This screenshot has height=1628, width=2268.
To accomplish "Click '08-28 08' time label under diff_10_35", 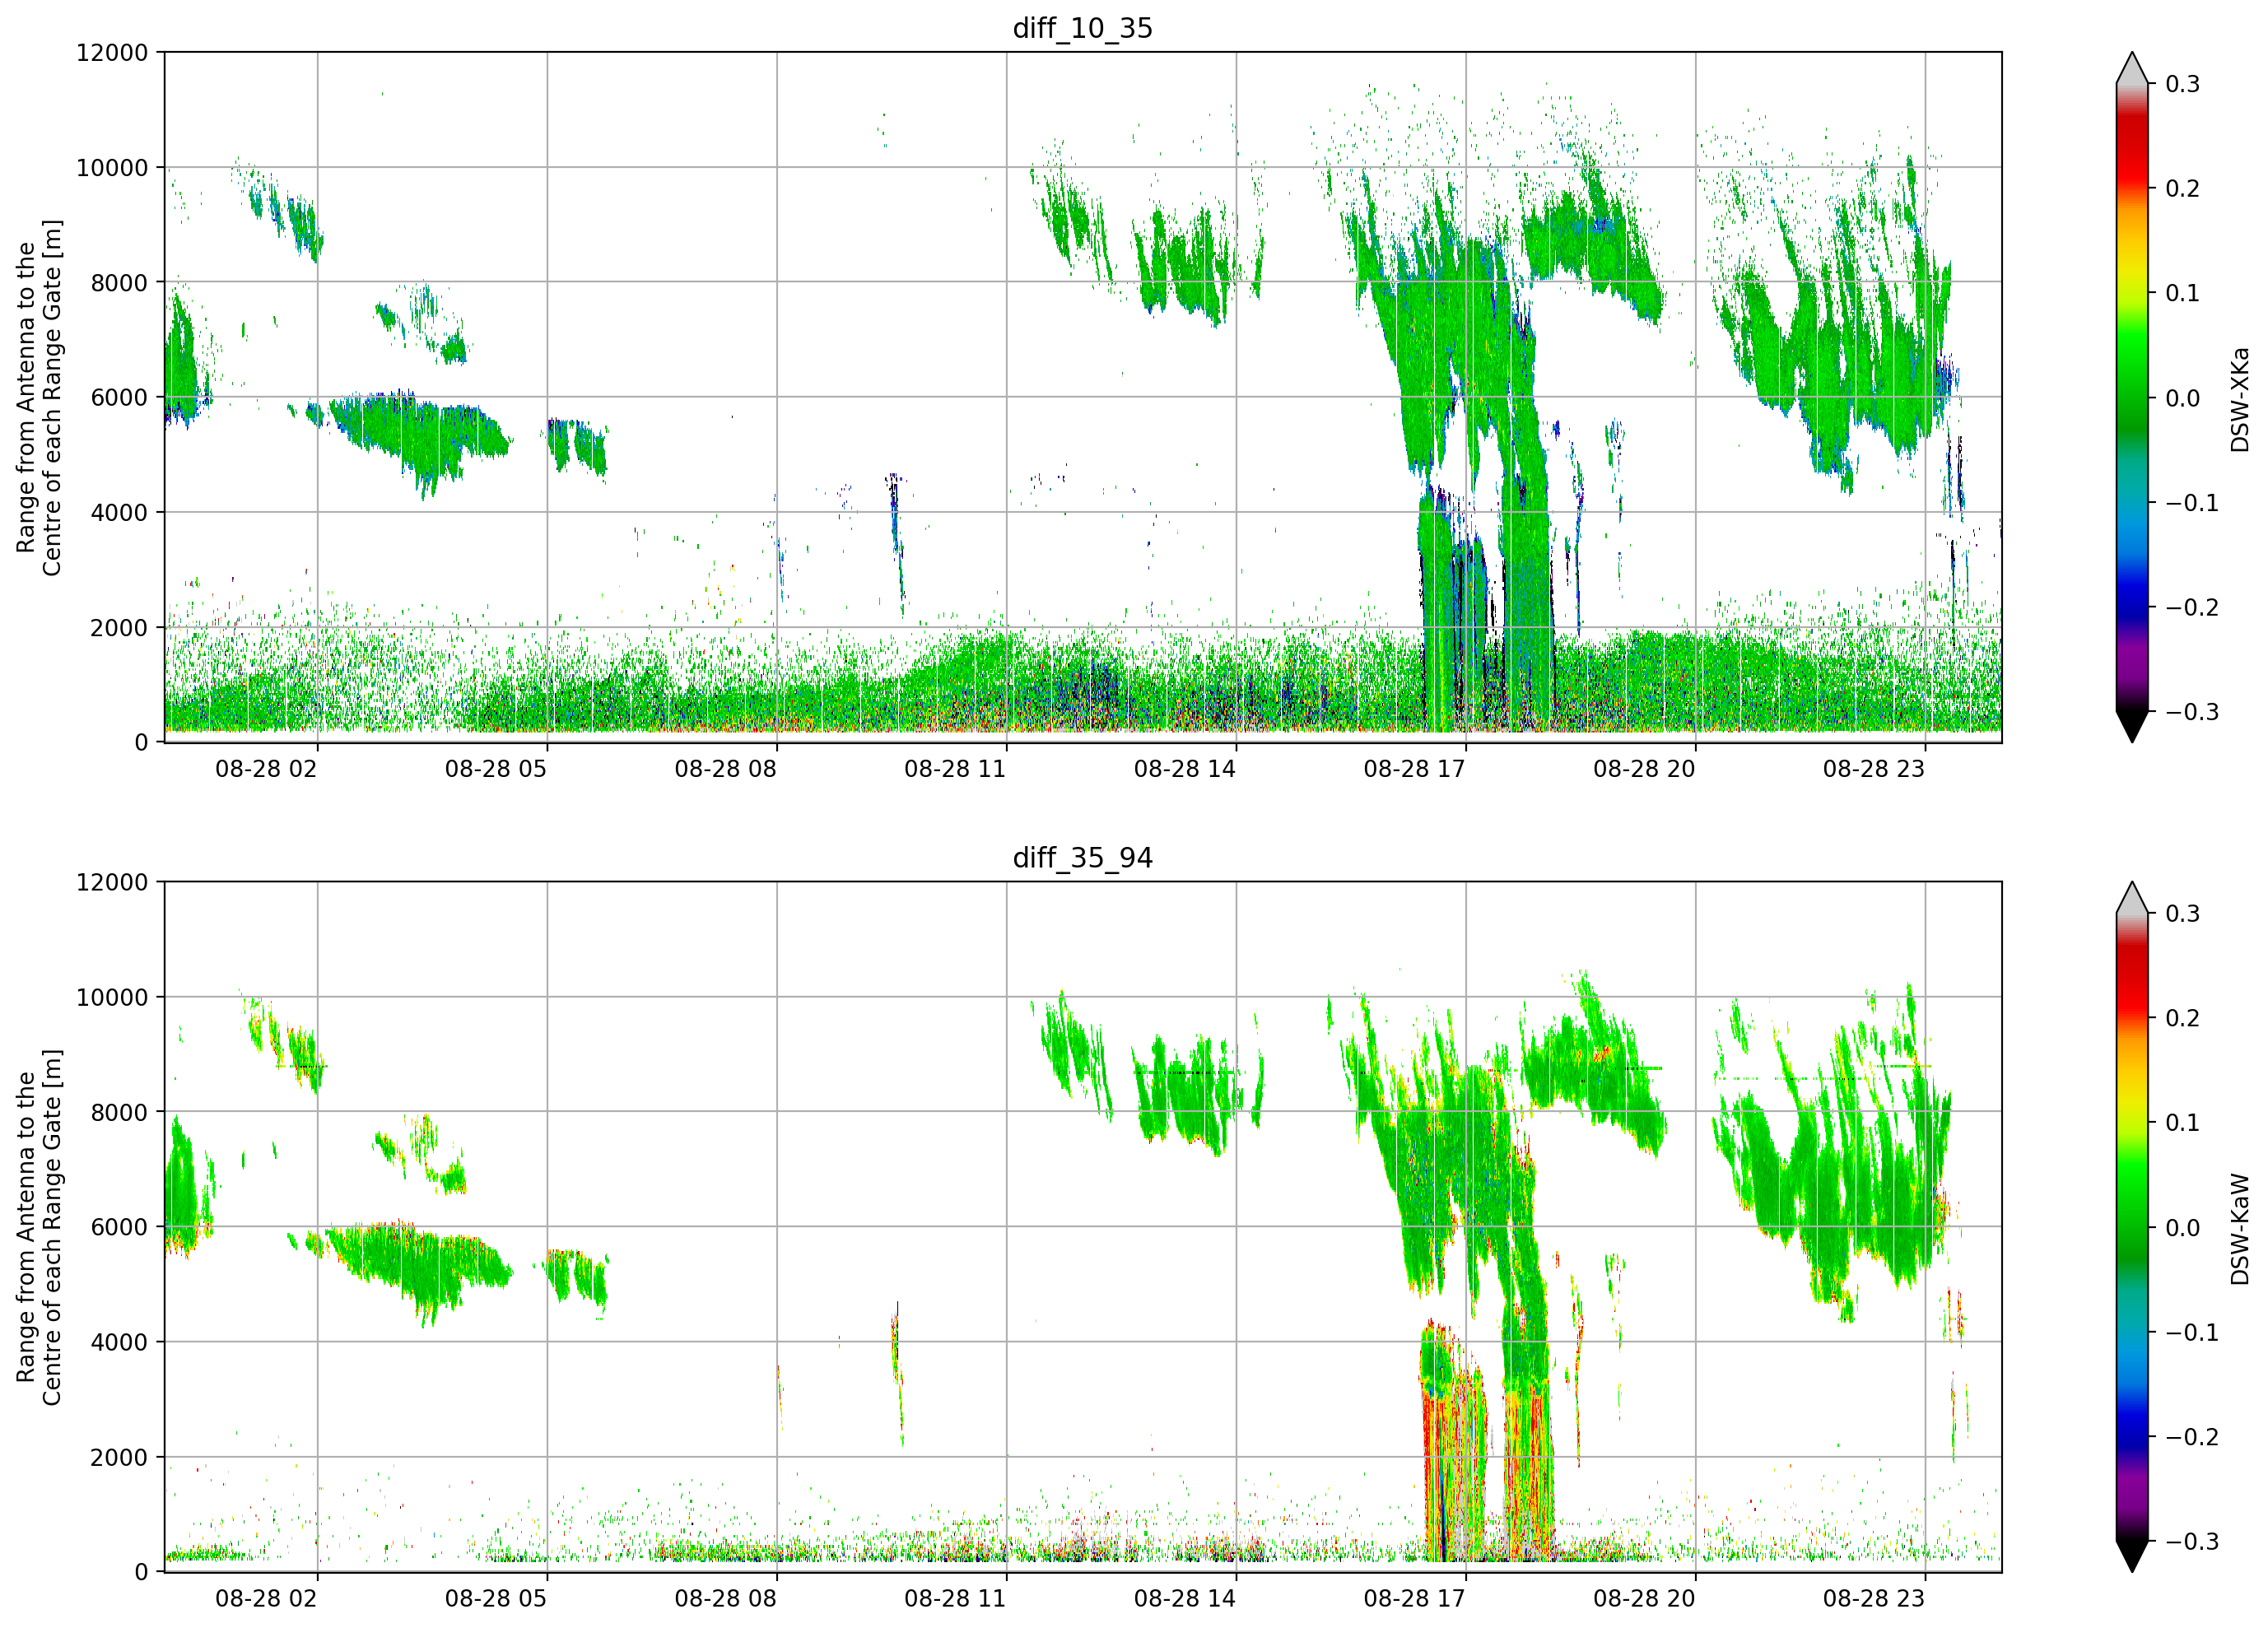I will coord(726,769).
